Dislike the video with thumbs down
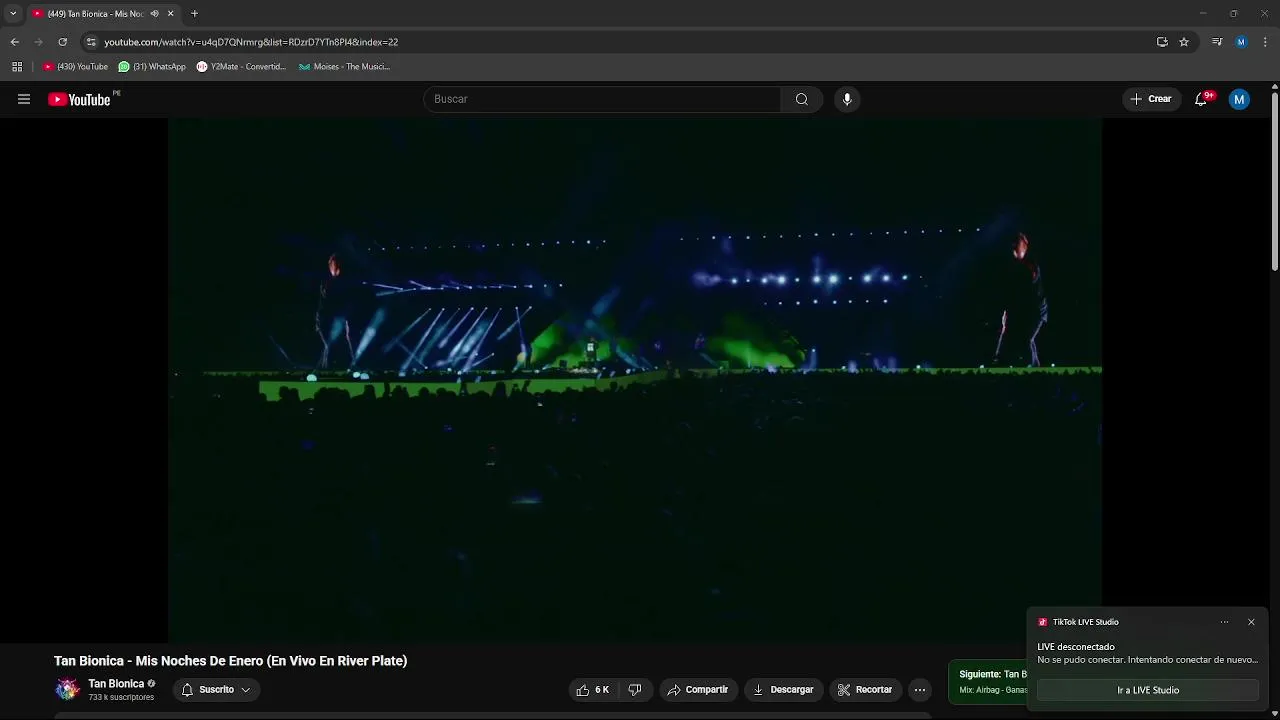 coord(635,690)
